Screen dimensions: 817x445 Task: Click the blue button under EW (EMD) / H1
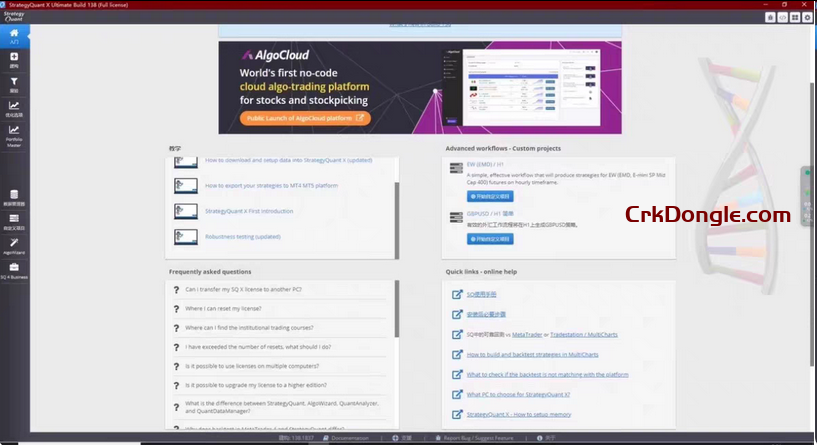pos(491,197)
